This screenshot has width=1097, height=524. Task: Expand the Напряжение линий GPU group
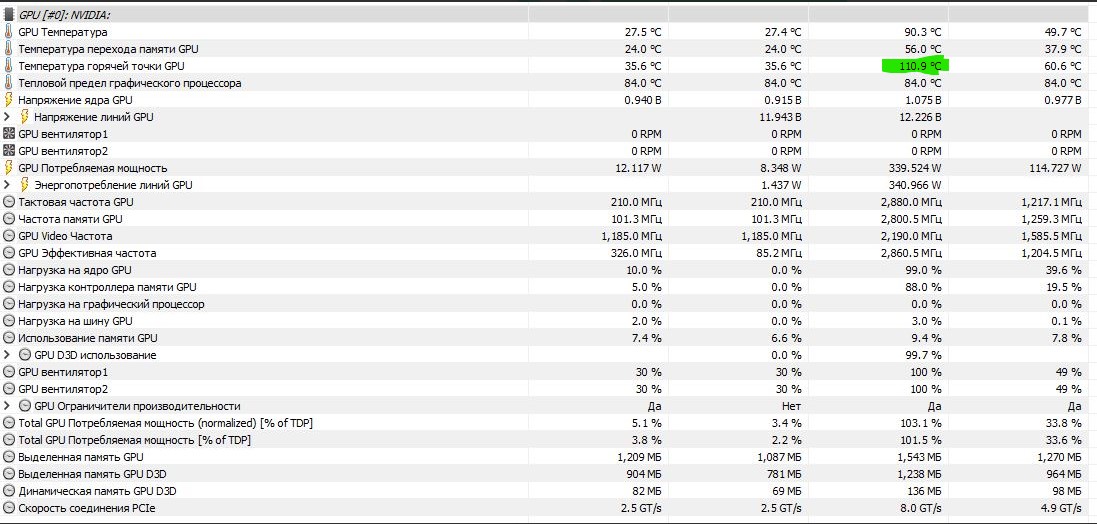(x=8, y=117)
